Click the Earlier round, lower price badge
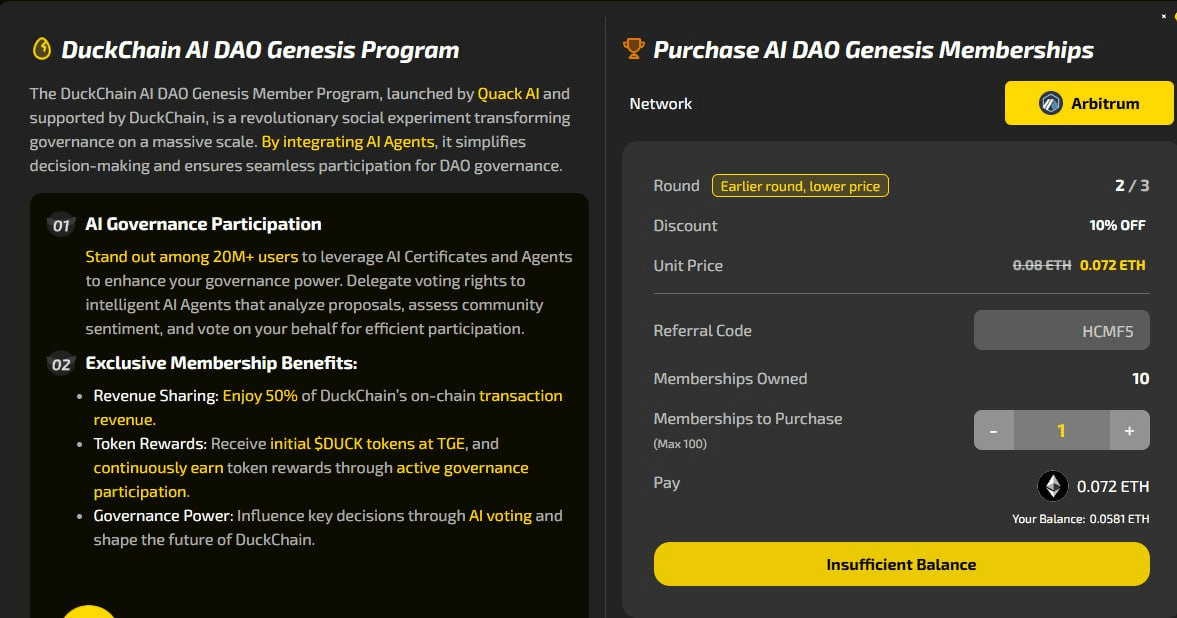 point(800,185)
